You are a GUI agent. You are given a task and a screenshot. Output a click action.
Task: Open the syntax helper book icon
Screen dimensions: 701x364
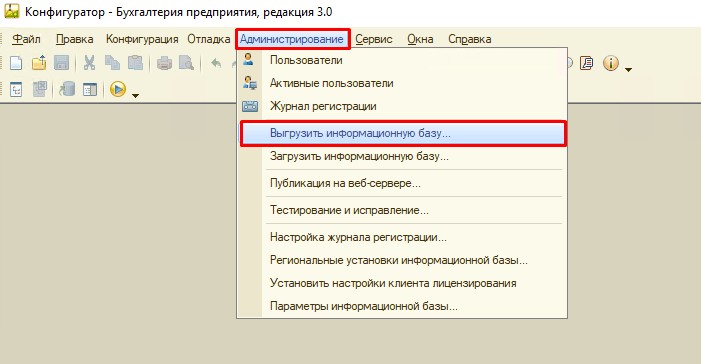coord(587,63)
